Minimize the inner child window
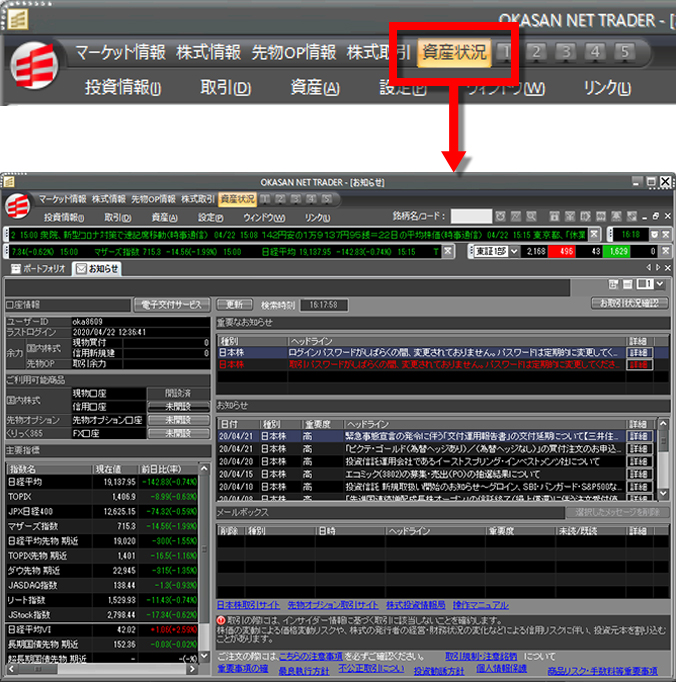This screenshot has width=676, height=682. pos(645,216)
